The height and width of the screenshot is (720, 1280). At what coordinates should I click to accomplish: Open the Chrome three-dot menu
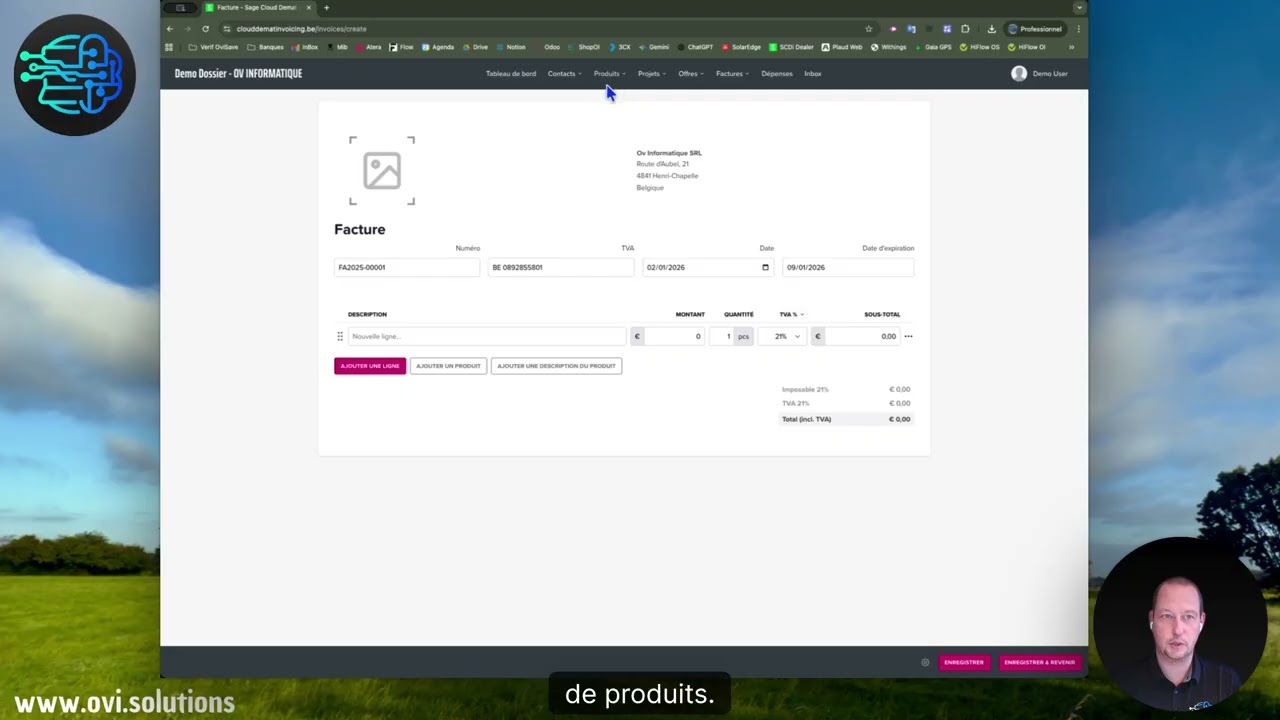tap(1078, 29)
